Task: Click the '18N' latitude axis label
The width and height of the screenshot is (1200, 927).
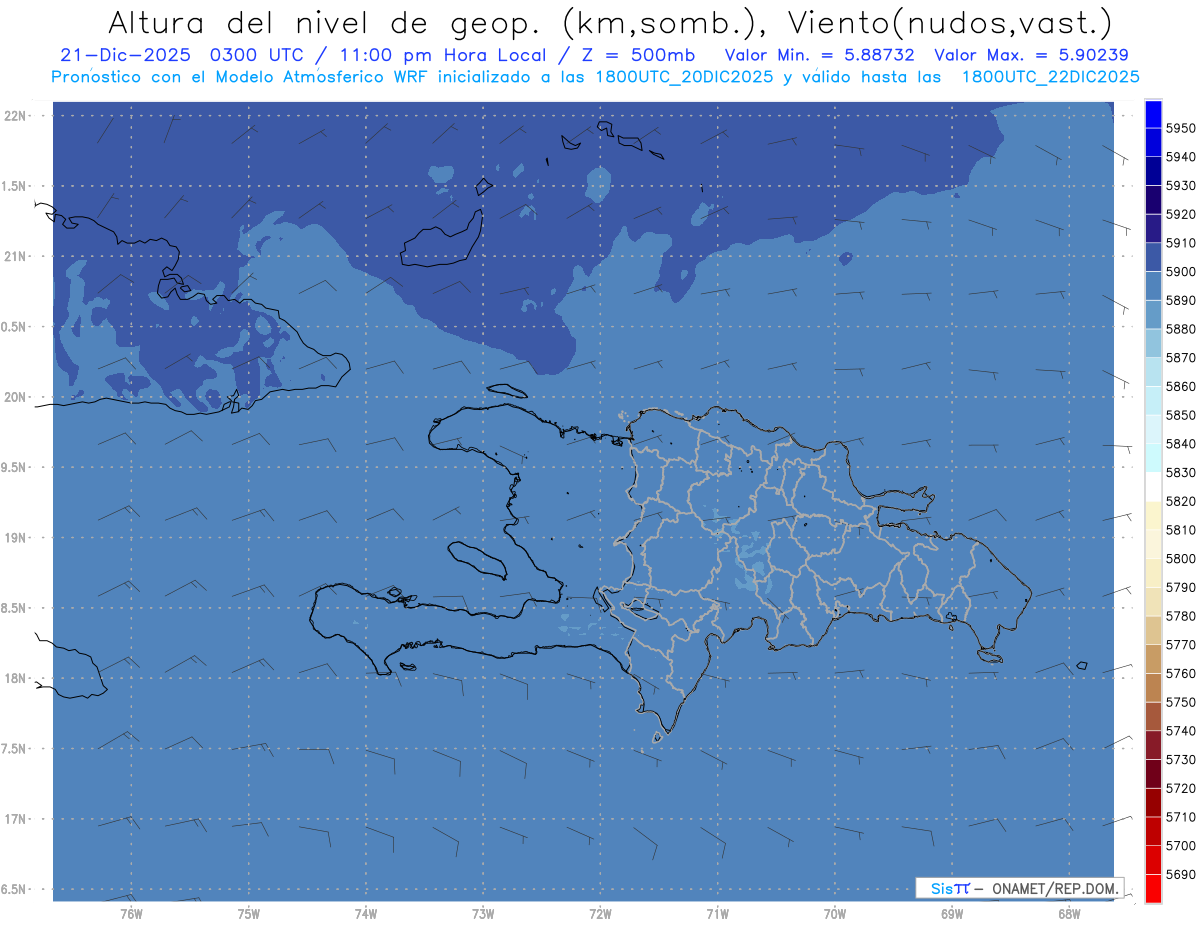Action: point(14,679)
